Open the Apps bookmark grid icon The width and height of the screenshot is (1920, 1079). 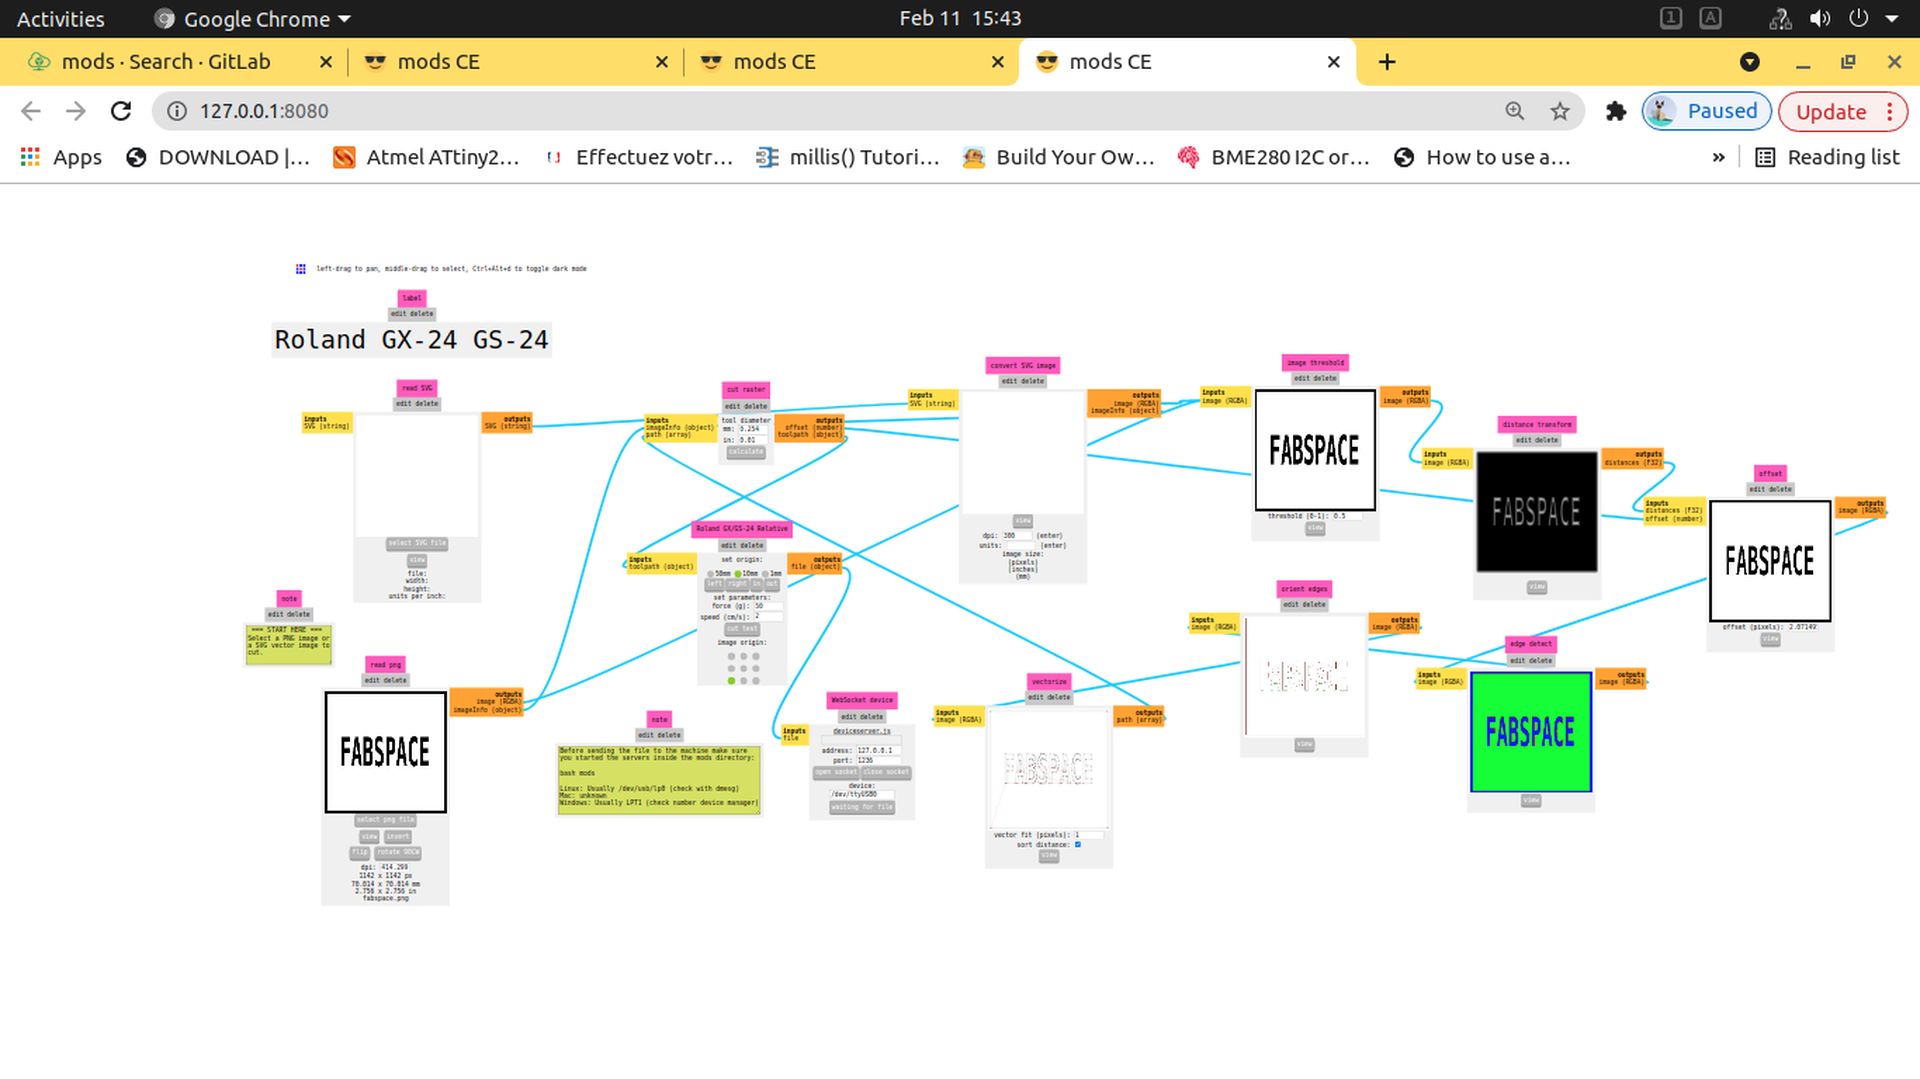[30, 157]
